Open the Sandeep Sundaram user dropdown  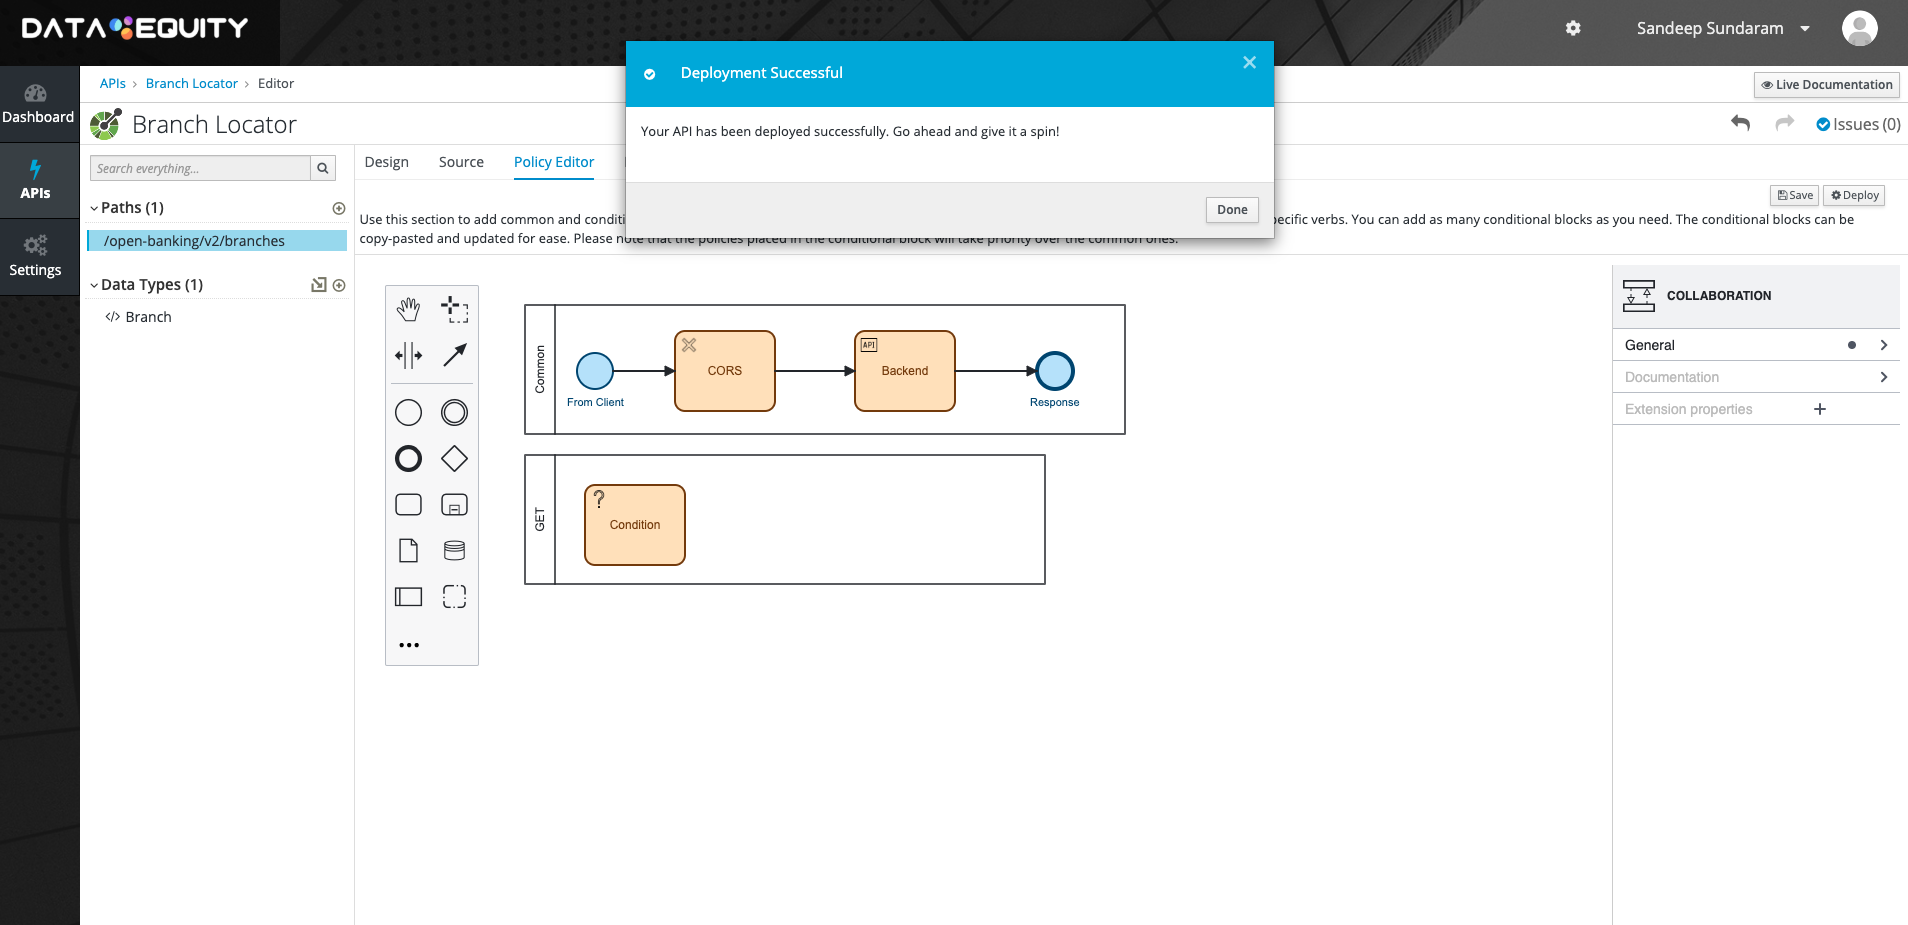click(1723, 28)
